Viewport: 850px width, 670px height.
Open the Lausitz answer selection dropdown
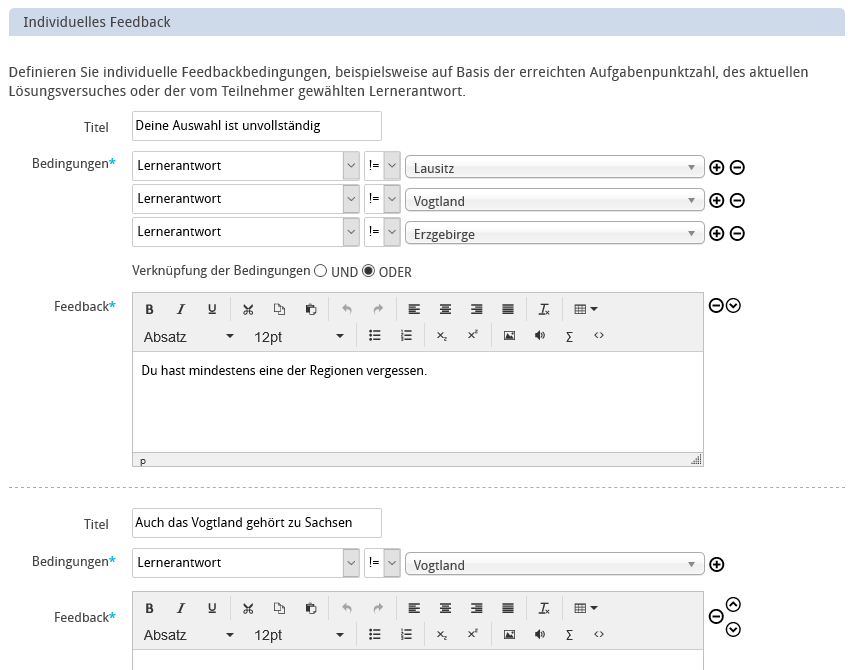pos(555,167)
